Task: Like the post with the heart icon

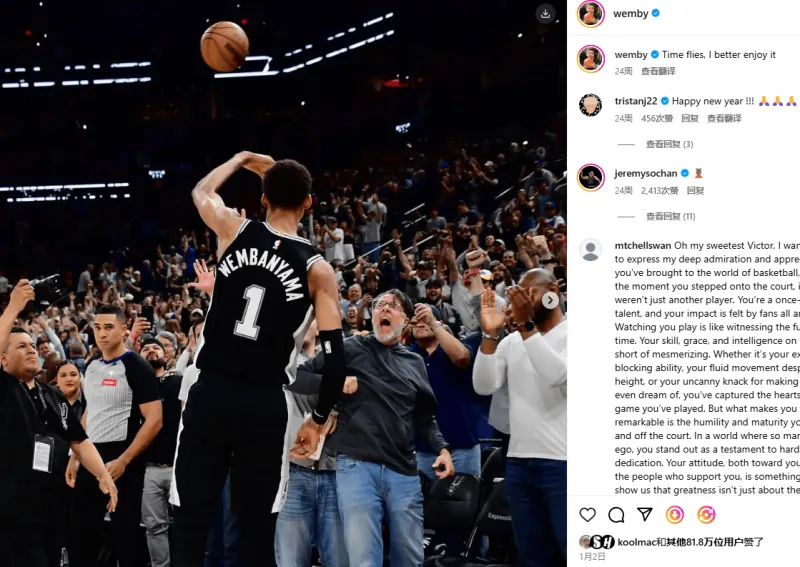Action: [587, 514]
